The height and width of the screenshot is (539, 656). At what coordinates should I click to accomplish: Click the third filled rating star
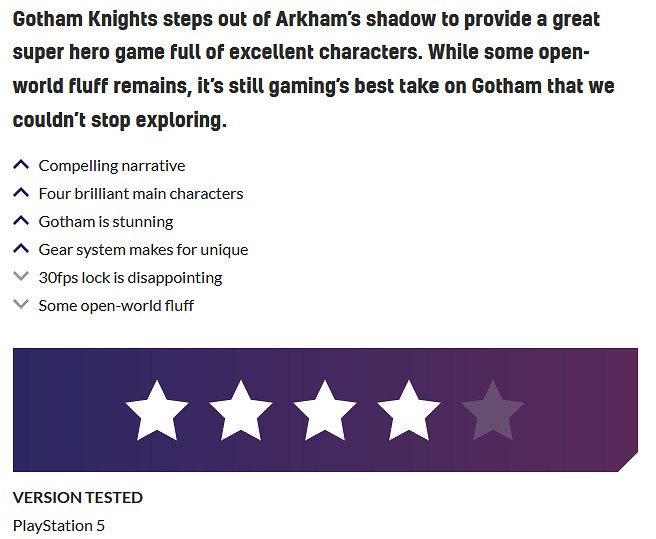click(325, 410)
